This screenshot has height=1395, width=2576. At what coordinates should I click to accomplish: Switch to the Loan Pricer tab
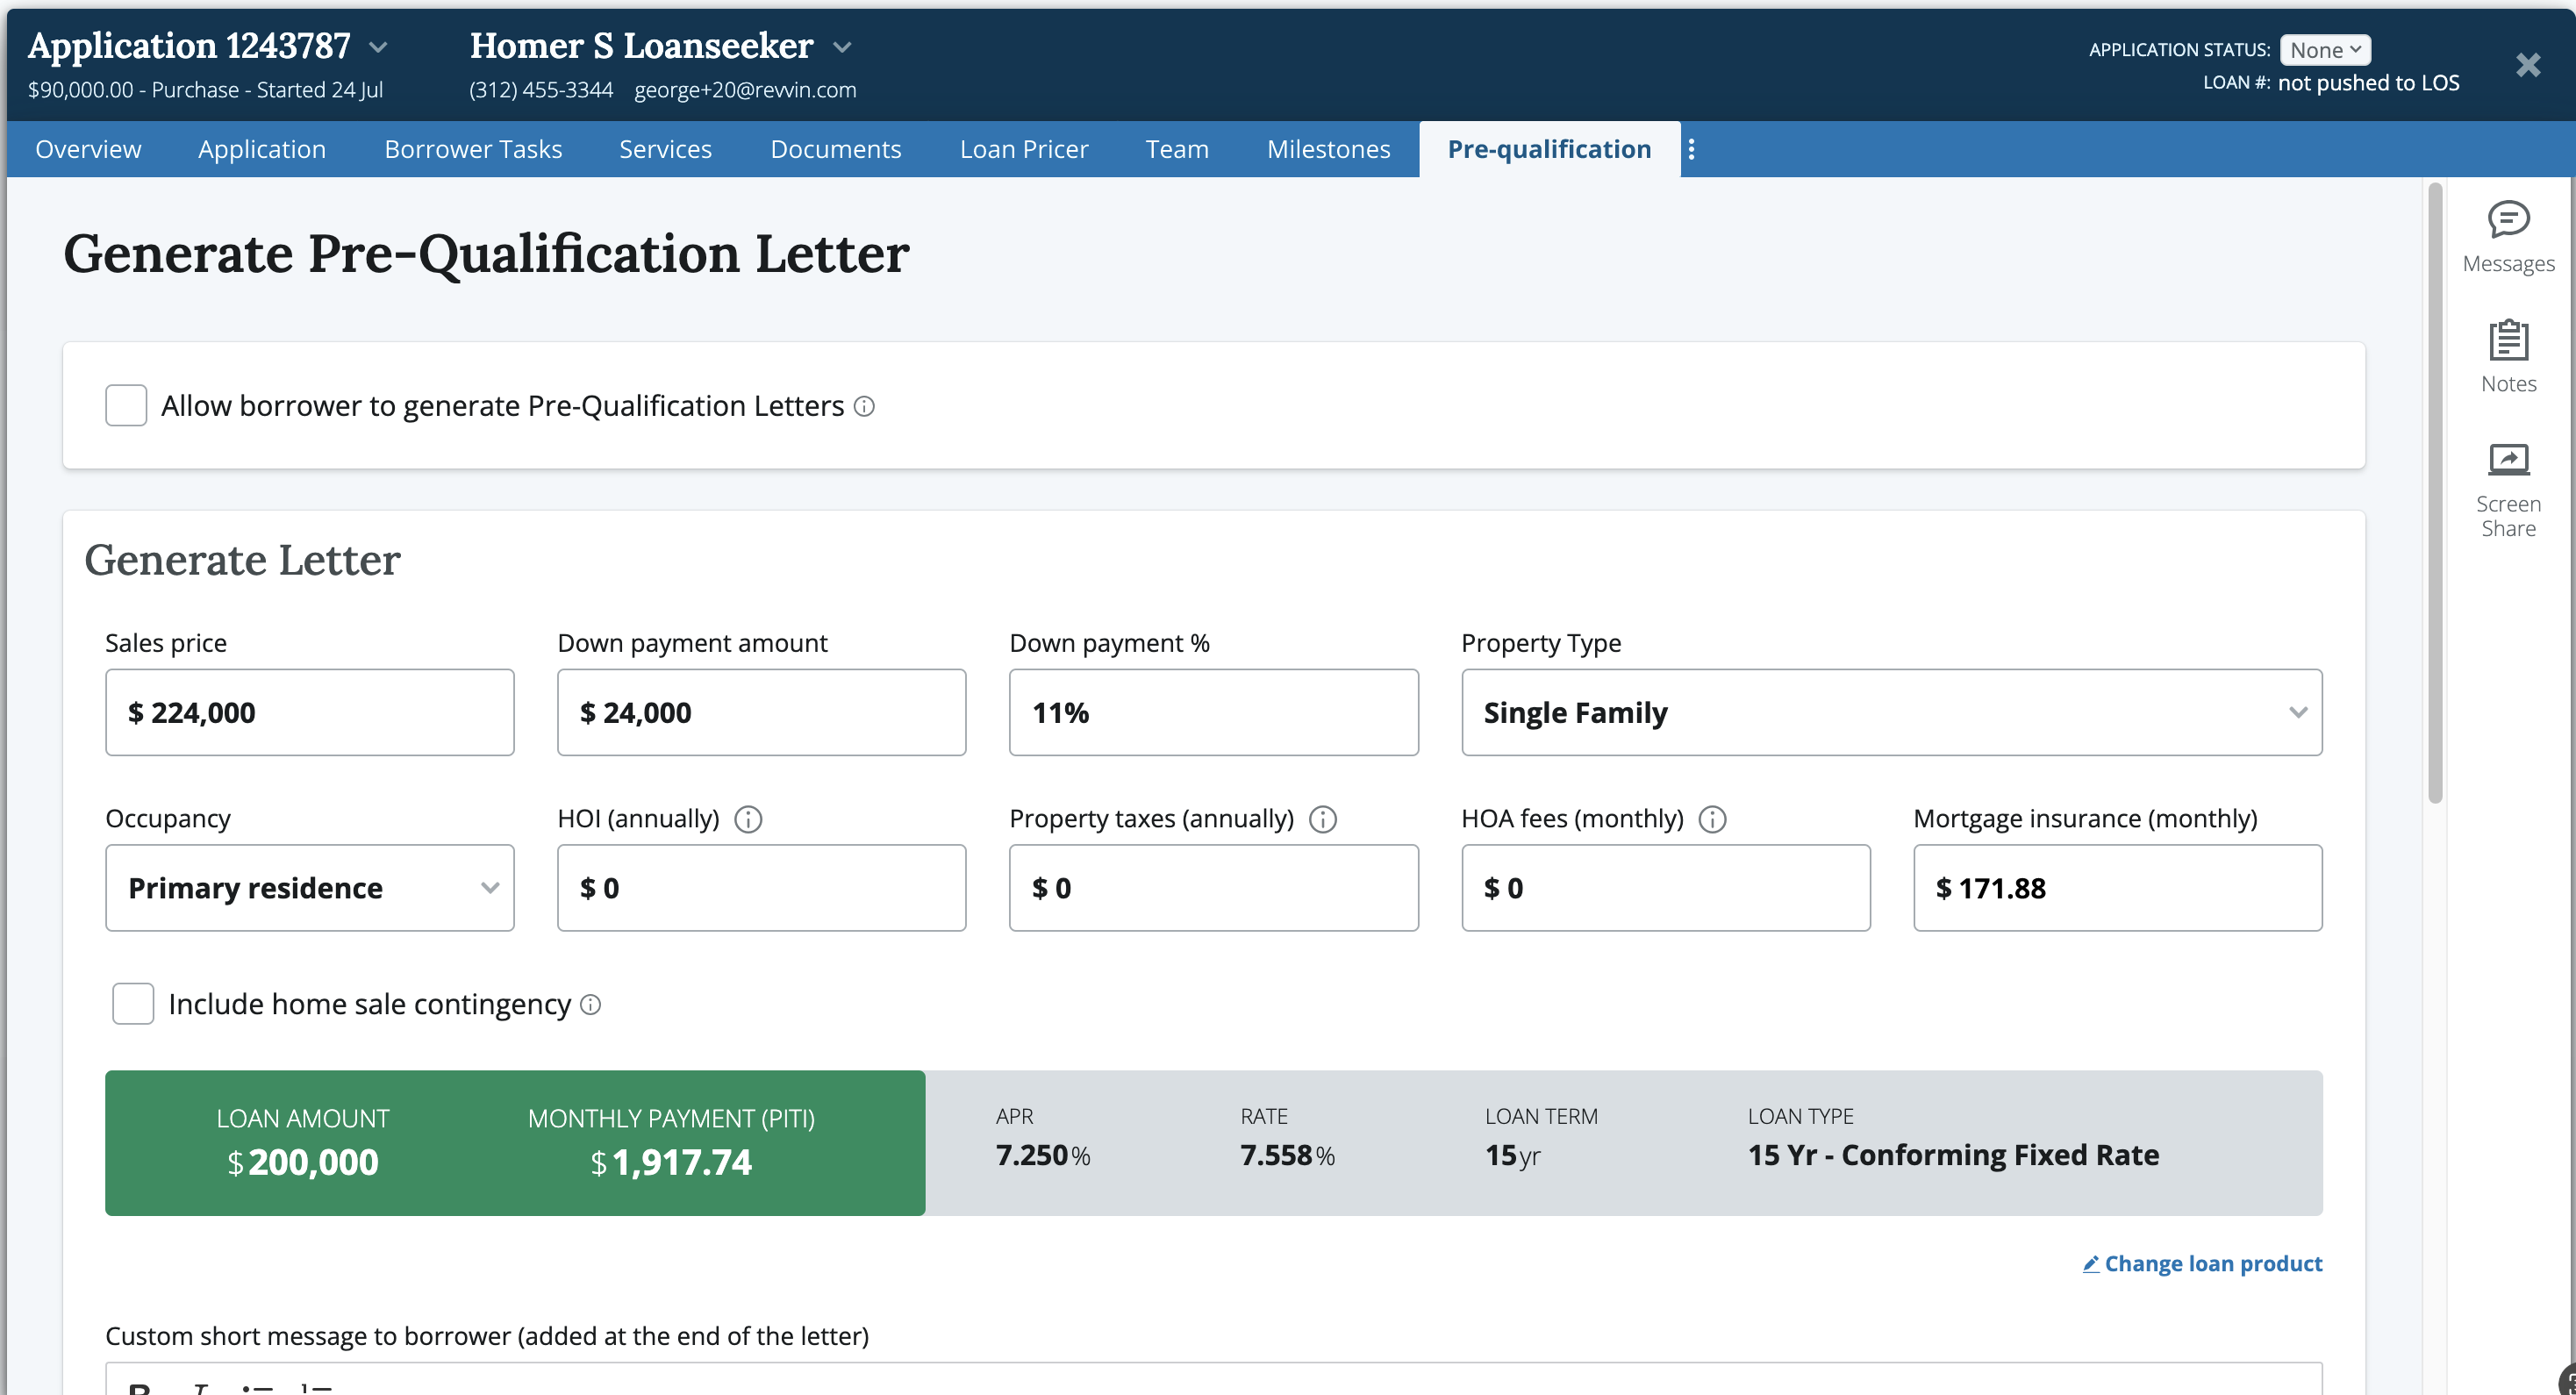pos(1023,149)
